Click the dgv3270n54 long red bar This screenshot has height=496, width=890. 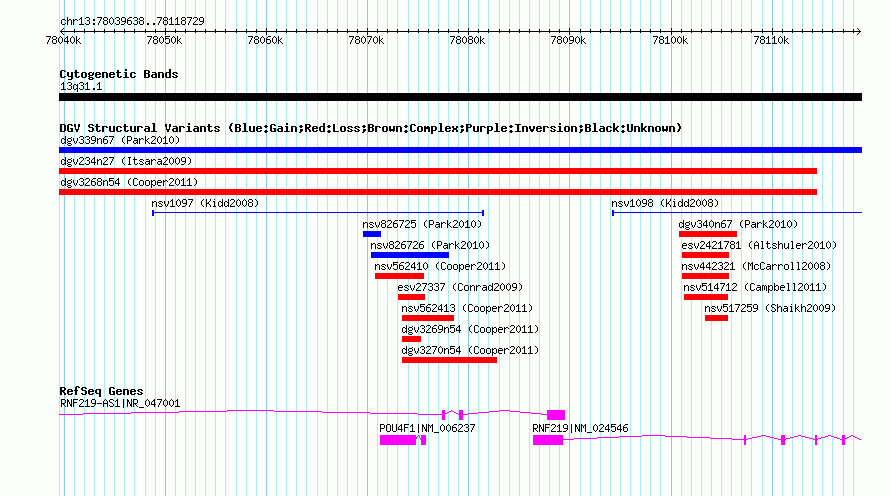[450, 360]
